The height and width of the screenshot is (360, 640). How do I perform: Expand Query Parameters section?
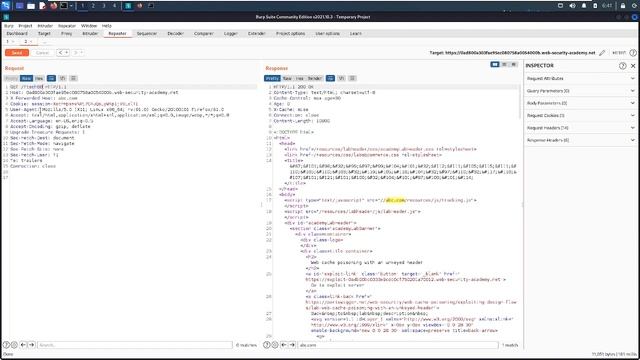[x=581, y=91]
